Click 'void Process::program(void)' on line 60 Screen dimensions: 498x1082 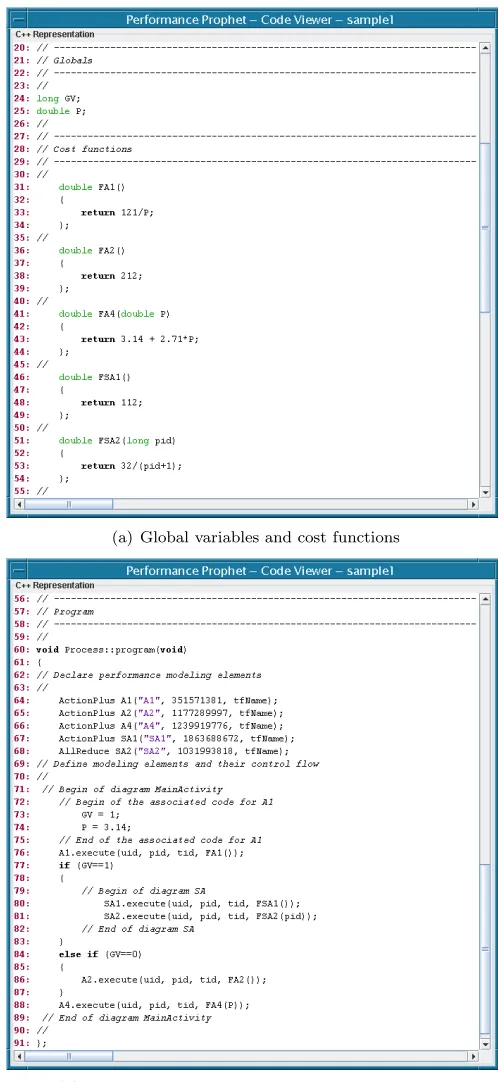[111, 649]
